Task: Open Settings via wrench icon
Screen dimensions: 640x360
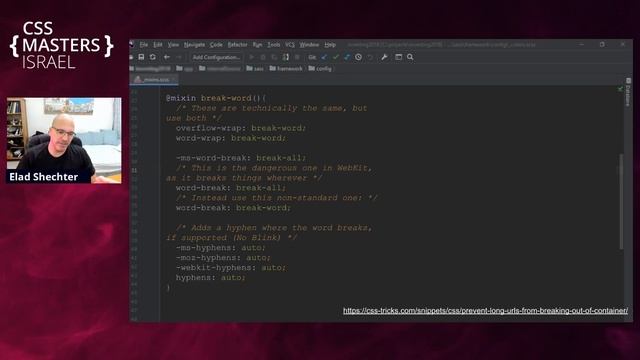Action: tap(384, 57)
